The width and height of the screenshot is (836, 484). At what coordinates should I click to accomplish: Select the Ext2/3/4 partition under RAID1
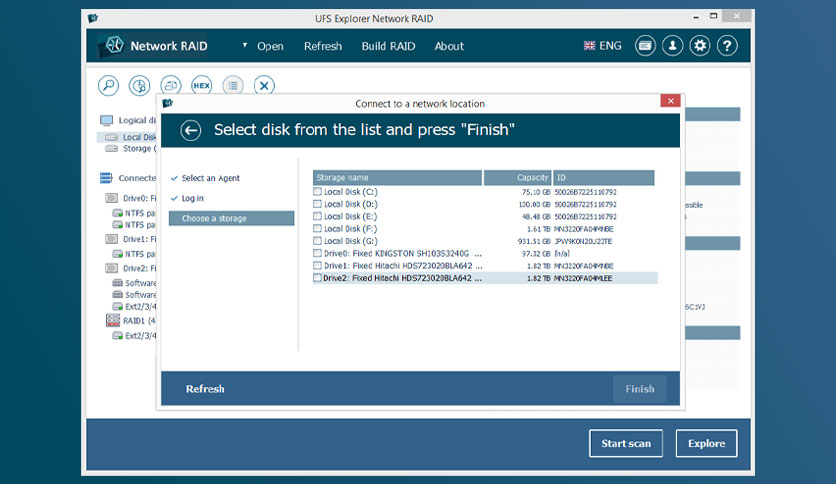(140, 335)
